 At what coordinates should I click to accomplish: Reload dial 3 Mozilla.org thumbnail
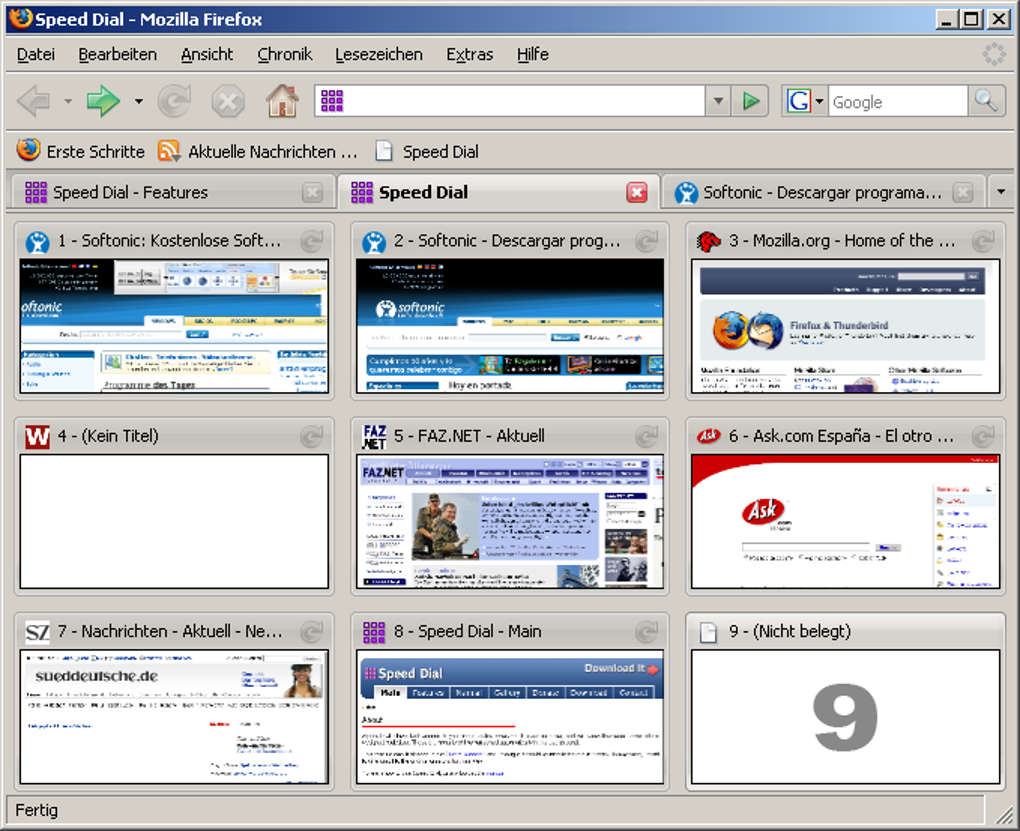984,241
